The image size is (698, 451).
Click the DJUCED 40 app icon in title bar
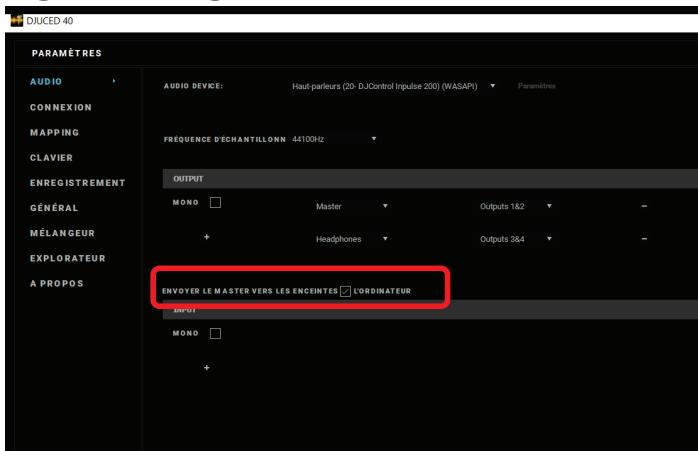[16, 21]
